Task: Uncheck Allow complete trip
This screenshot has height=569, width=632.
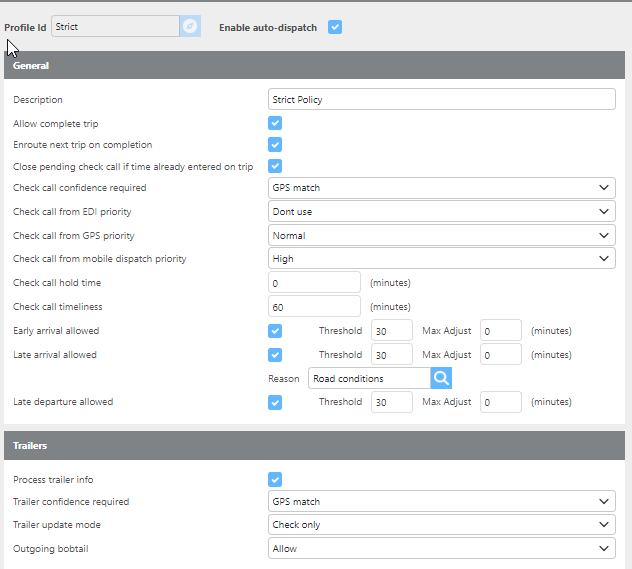Action: click(275, 123)
